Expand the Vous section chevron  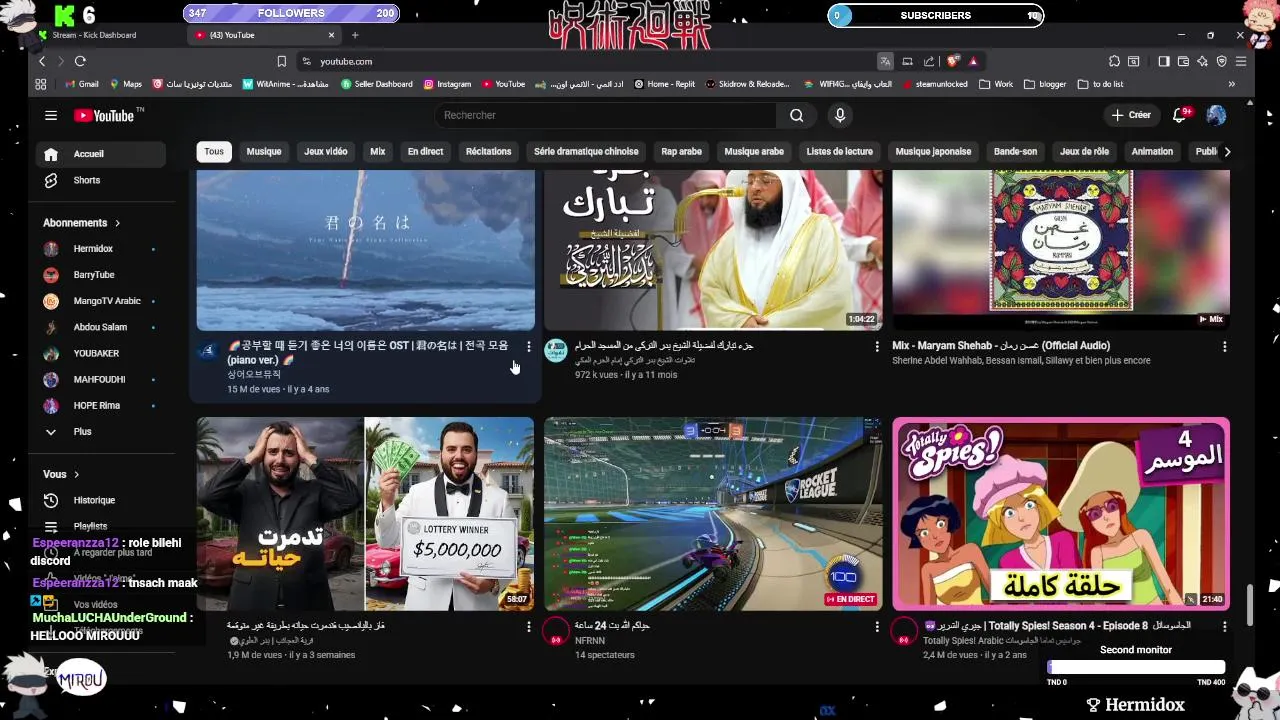tap(76, 474)
